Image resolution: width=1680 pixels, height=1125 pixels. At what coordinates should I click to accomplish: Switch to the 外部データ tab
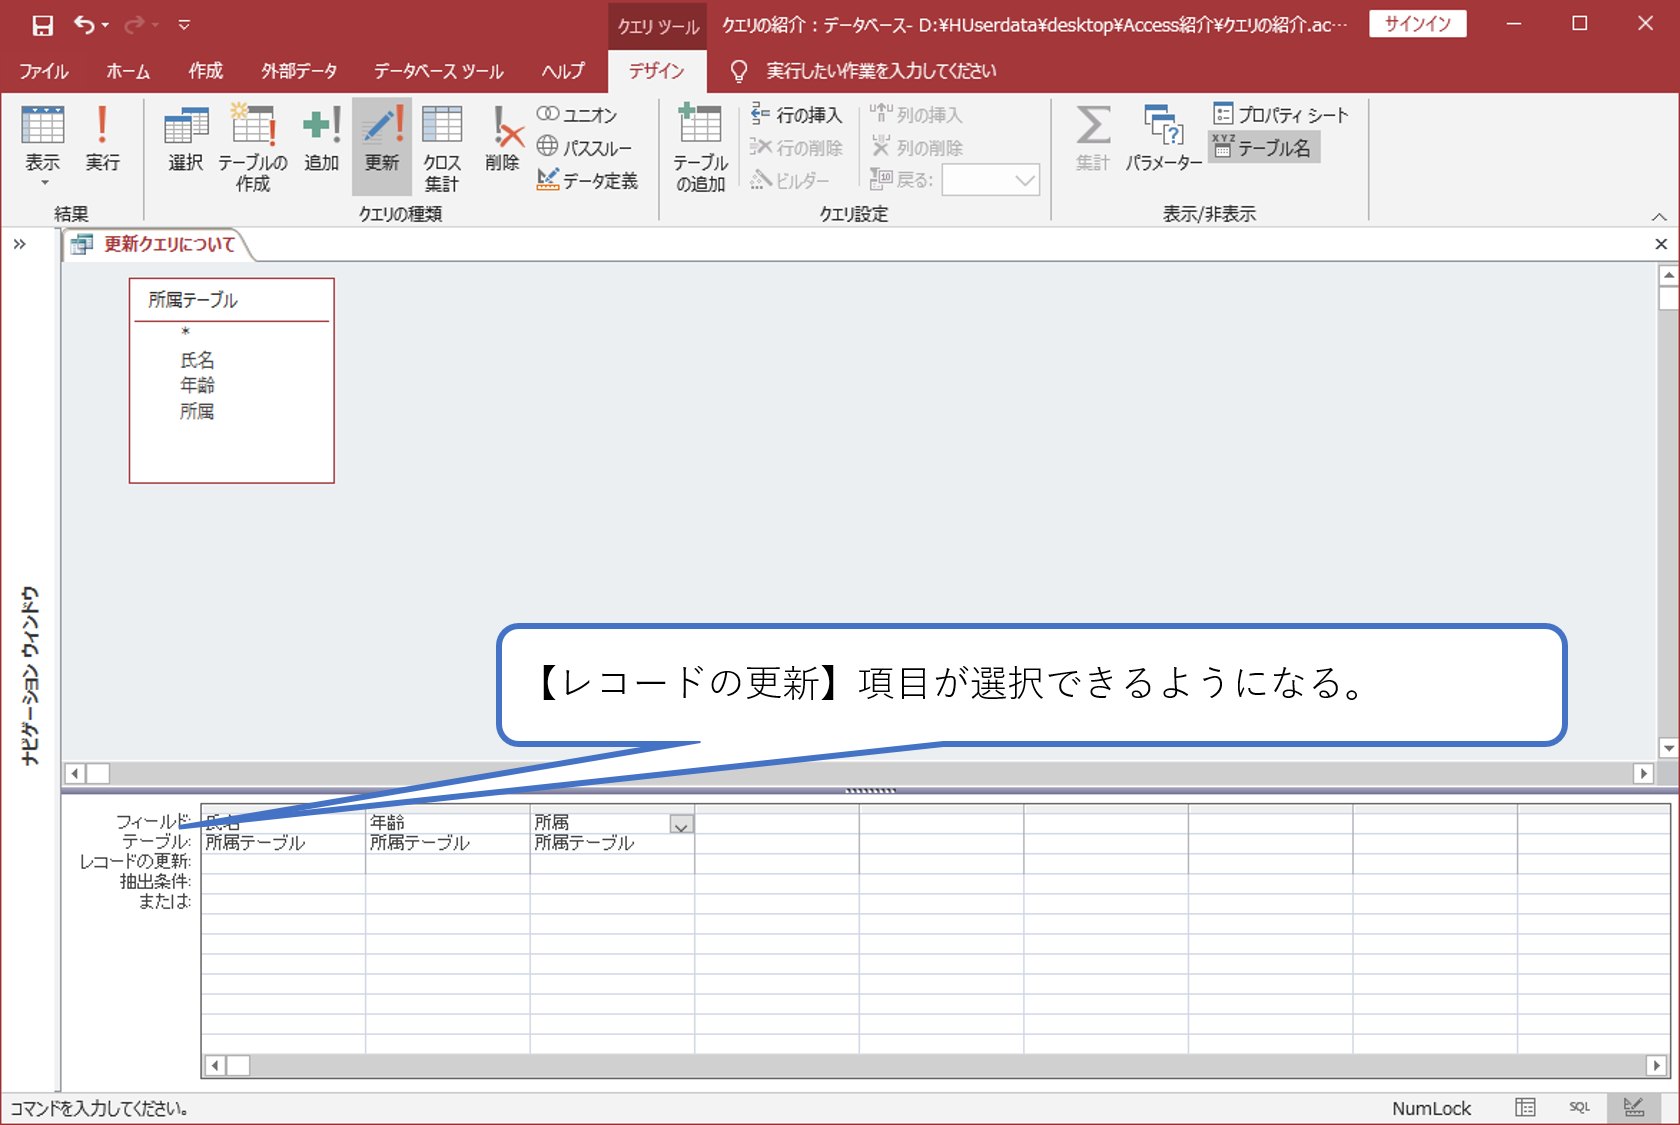pos(299,71)
